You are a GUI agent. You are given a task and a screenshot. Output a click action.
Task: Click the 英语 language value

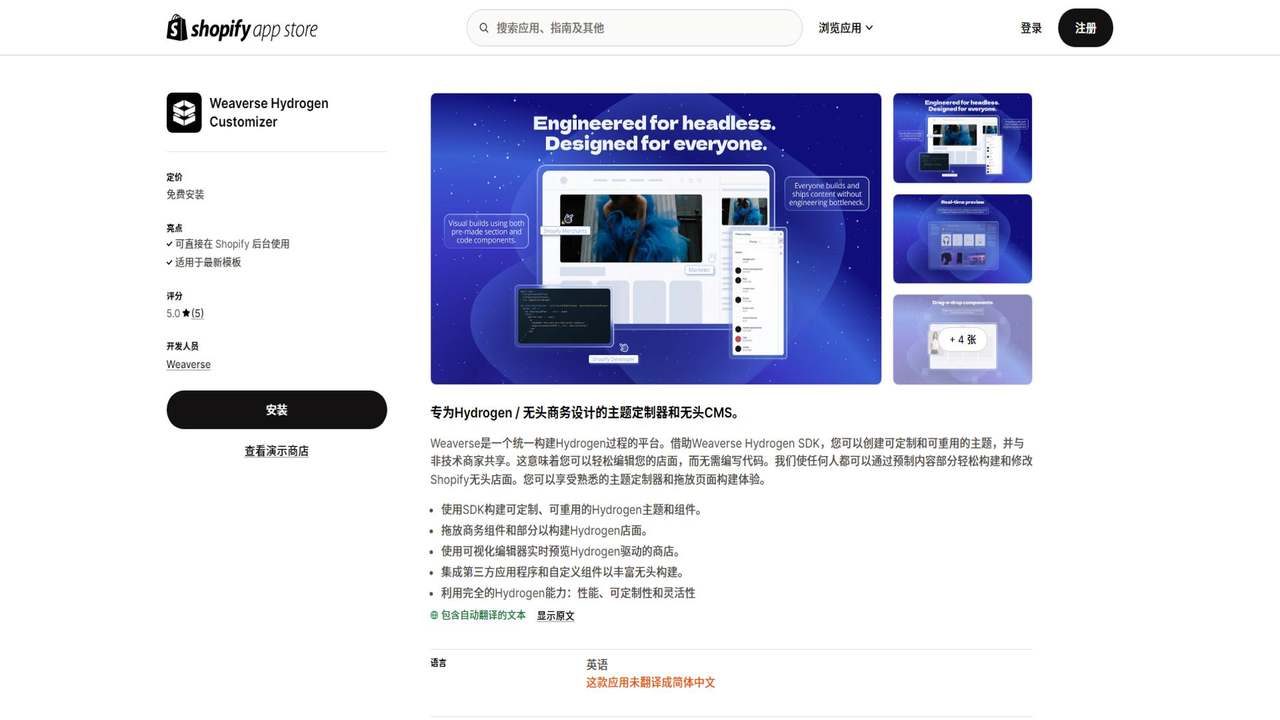tap(597, 665)
